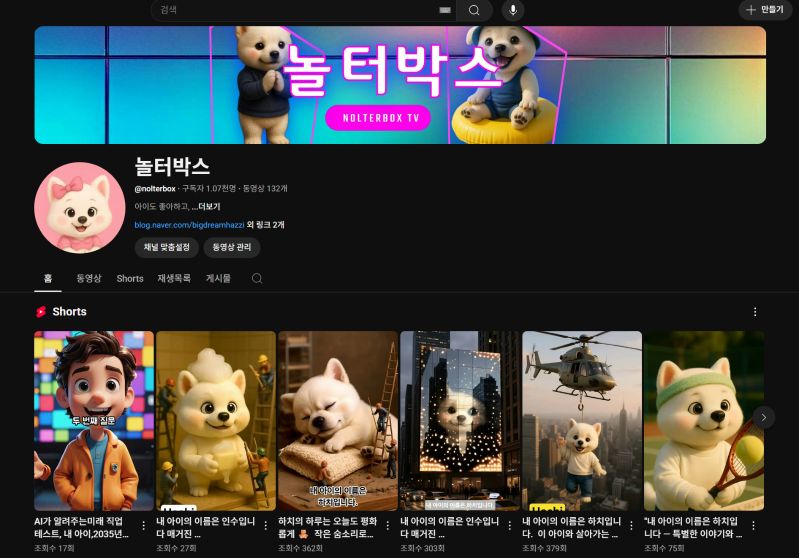Screen dimensions: 799x558
Task: Open the 재생목록 tab
Action: 174,278
